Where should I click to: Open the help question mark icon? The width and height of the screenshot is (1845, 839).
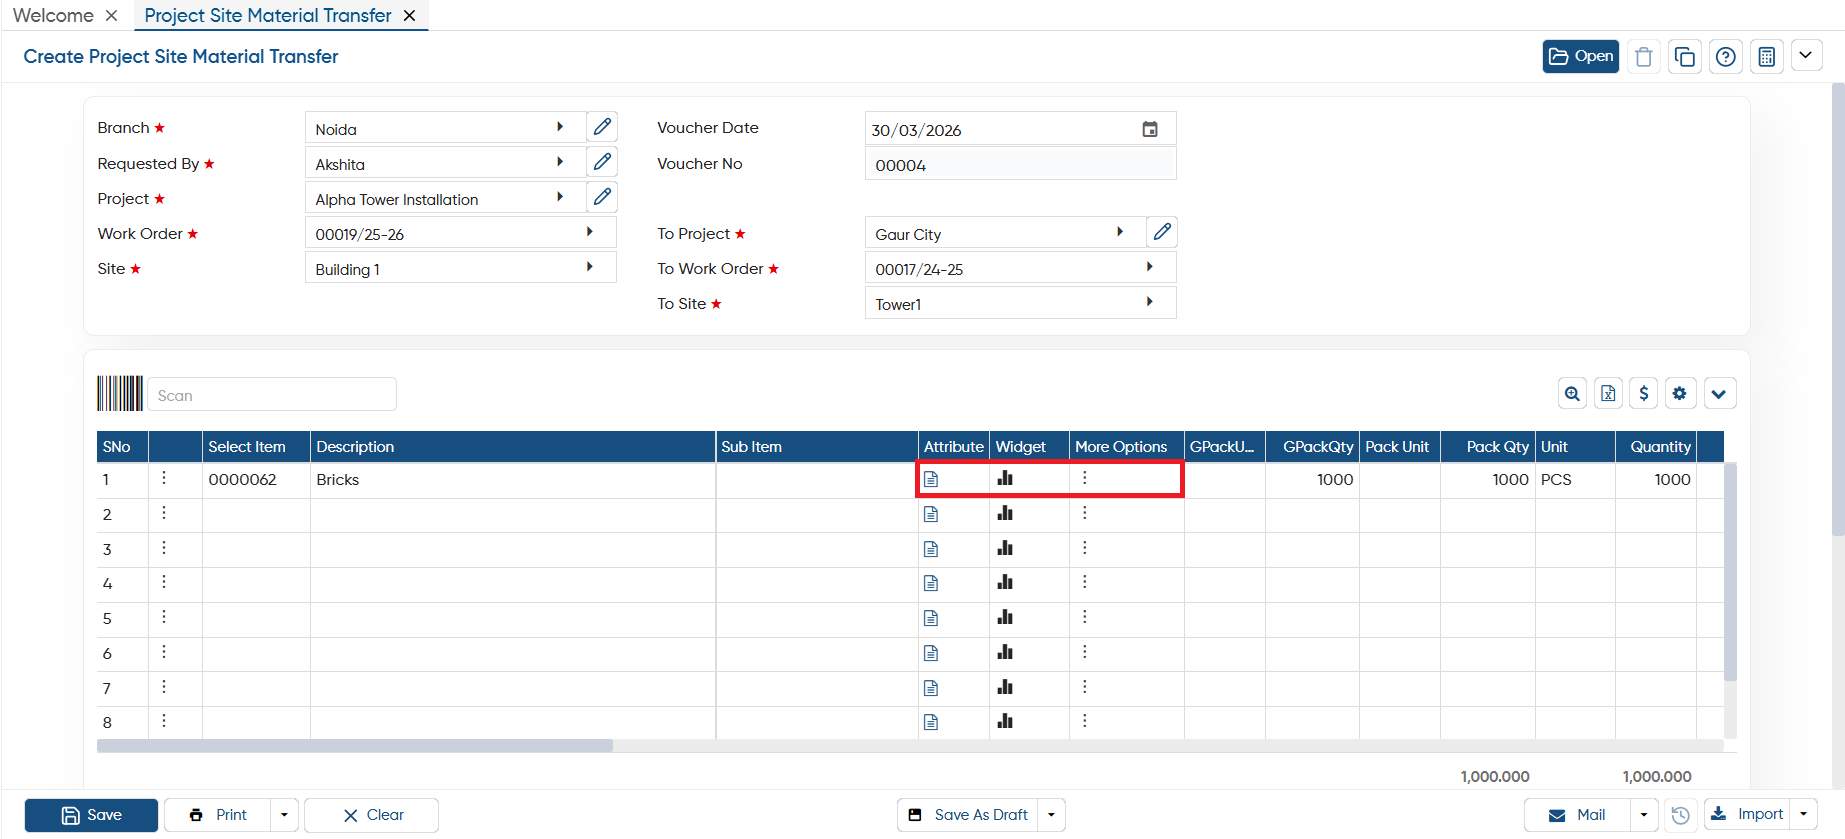click(x=1726, y=57)
